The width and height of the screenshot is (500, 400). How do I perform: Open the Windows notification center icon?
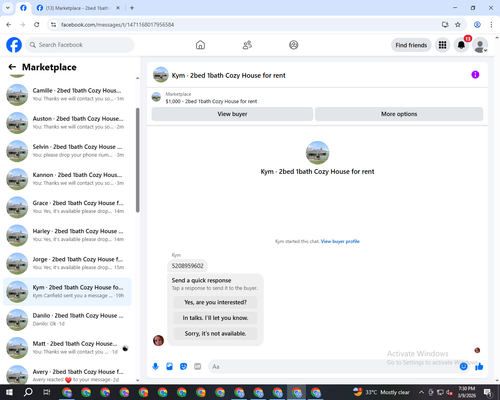(488, 392)
